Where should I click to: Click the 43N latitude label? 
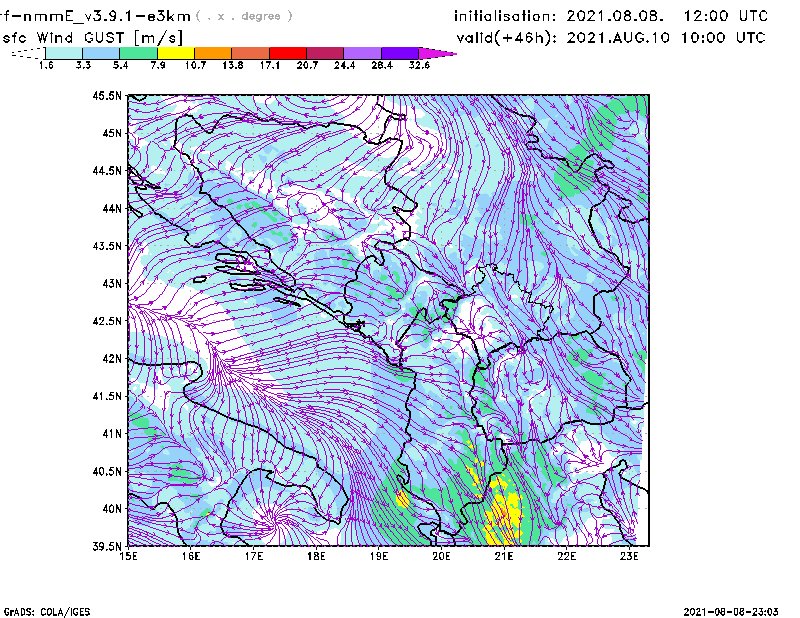[x=112, y=283]
